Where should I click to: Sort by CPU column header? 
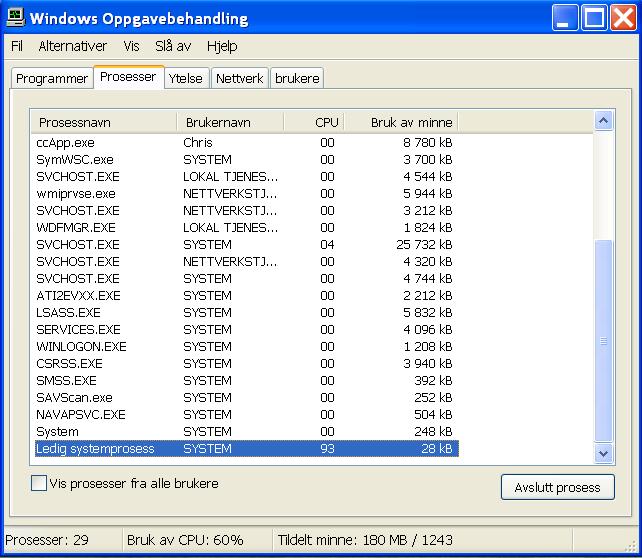(314, 122)
